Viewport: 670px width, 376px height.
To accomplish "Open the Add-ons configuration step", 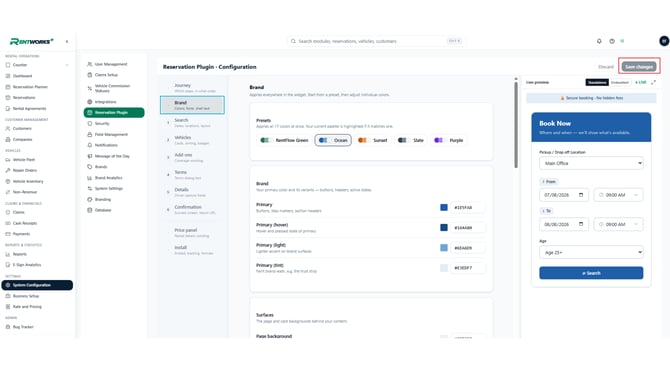I will [x=192, y=157].
